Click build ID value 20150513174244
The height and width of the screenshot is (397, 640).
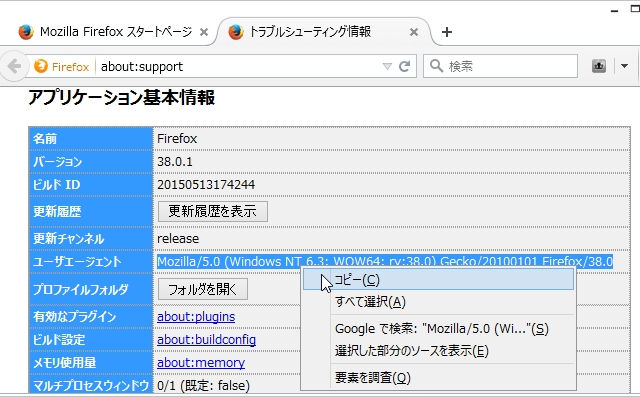pos(206,184)
